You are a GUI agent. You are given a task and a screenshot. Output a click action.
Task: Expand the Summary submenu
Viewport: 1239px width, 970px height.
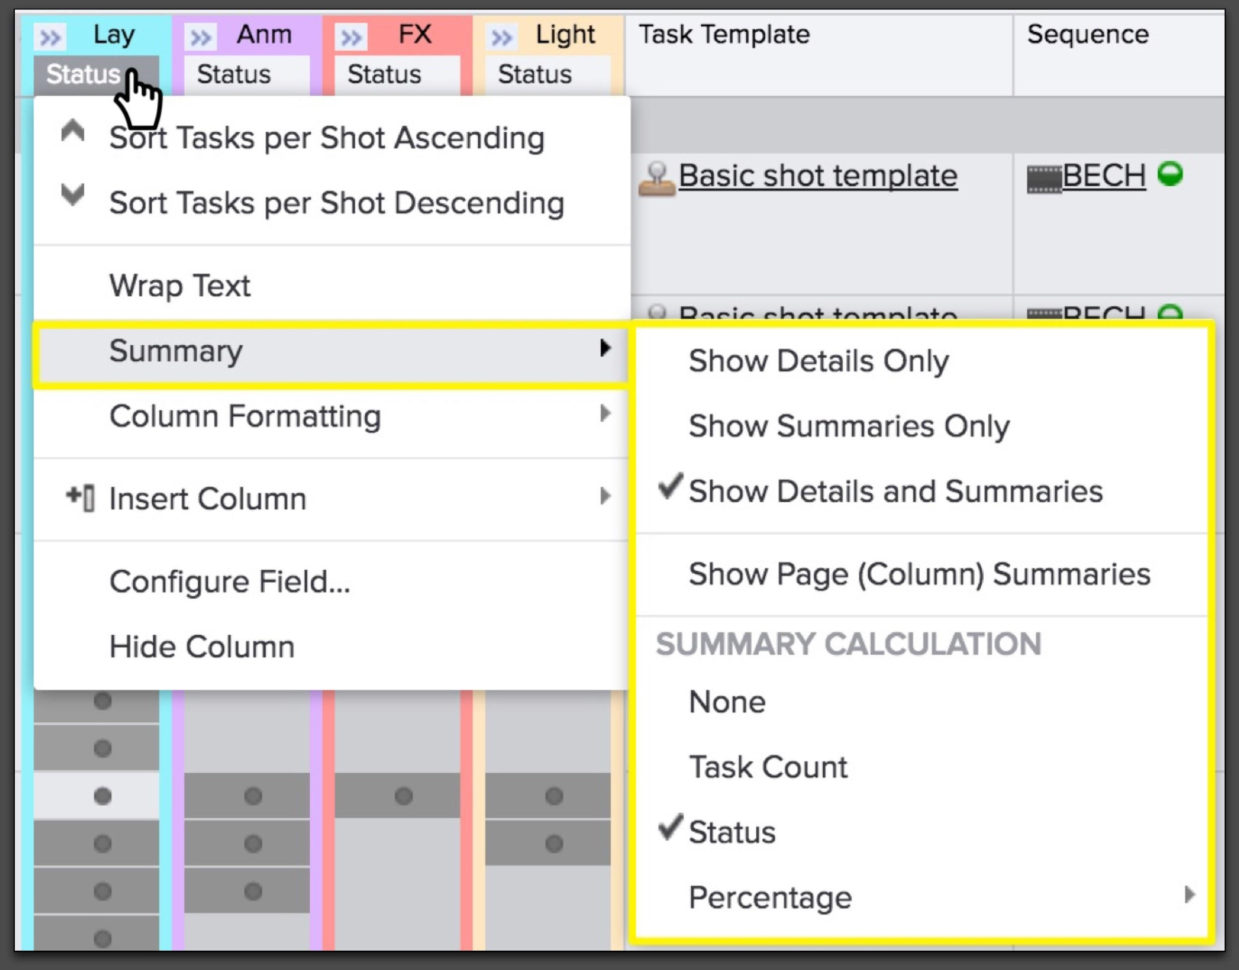tap(175, 351)
